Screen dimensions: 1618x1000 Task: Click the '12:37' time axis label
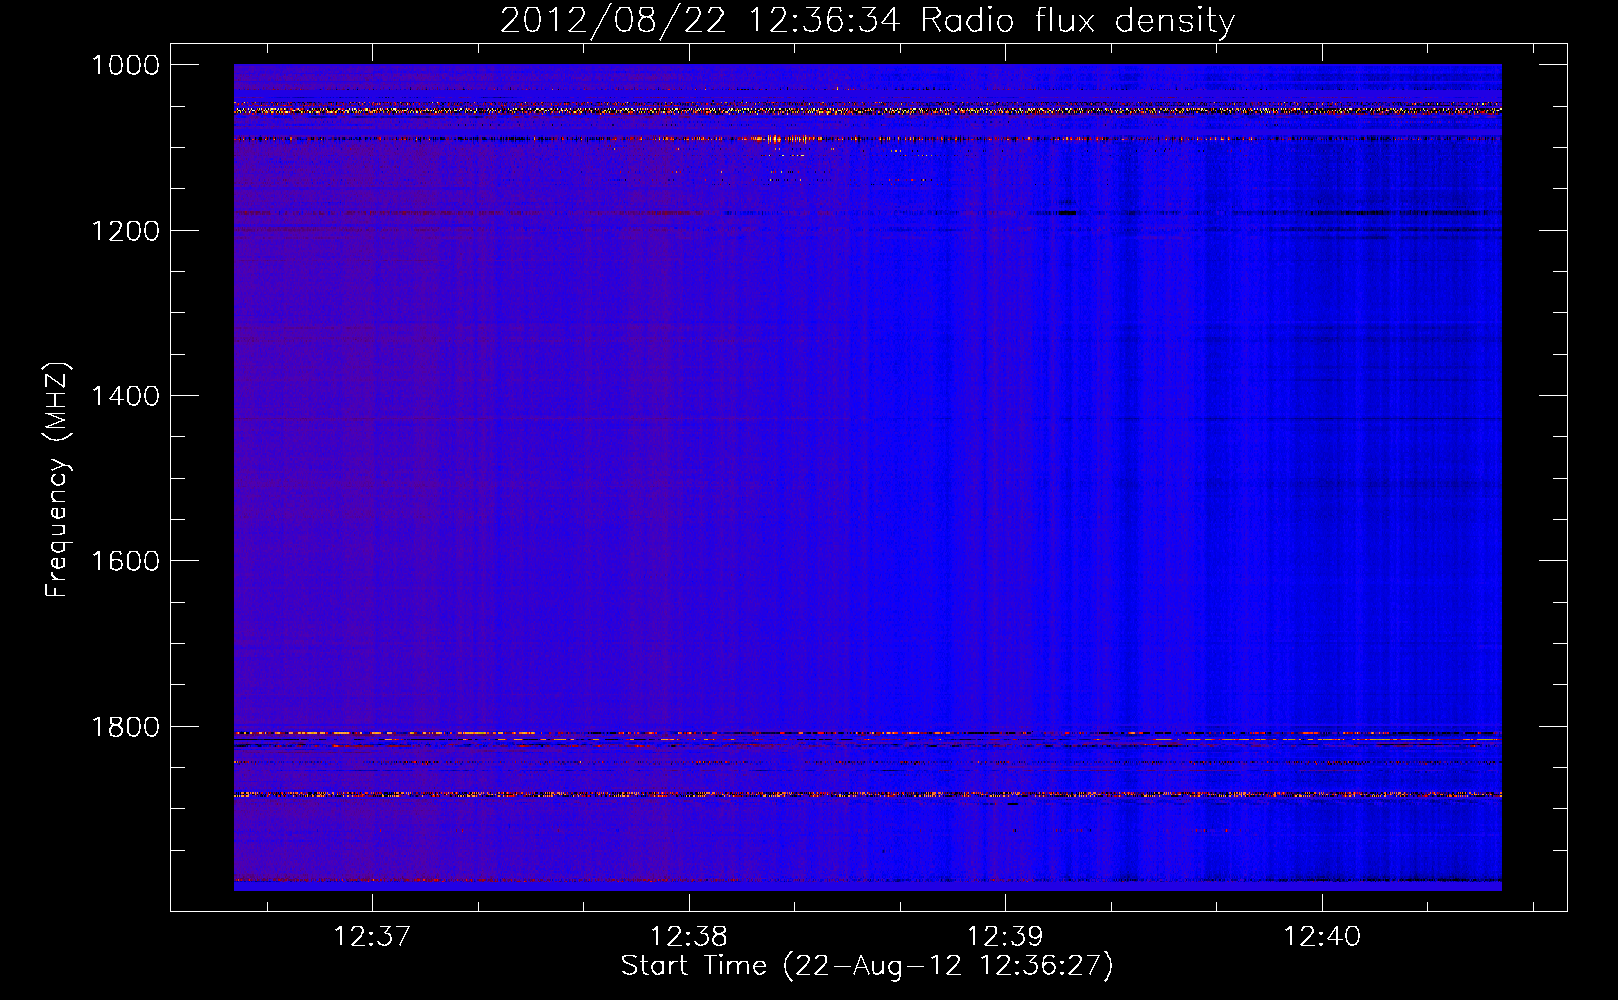[372, 937]
